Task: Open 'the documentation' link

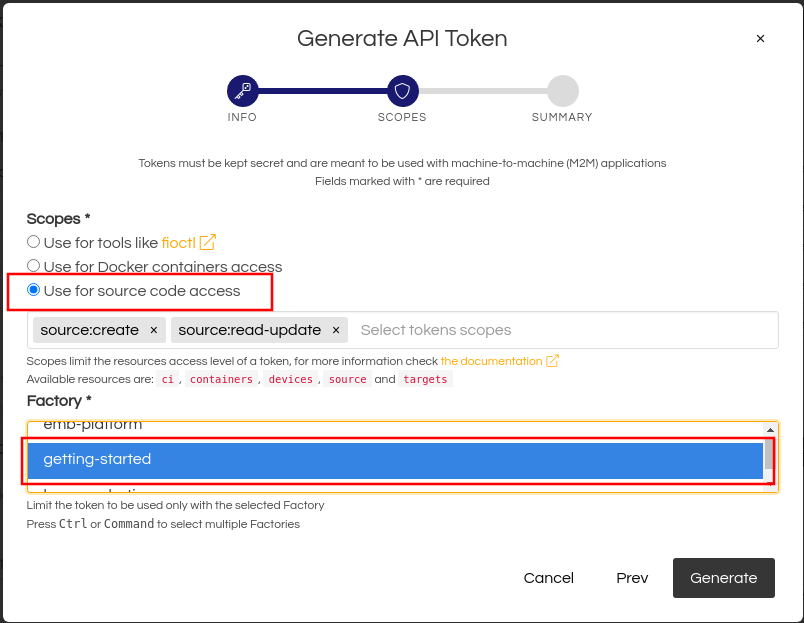Action: point(491,361)
